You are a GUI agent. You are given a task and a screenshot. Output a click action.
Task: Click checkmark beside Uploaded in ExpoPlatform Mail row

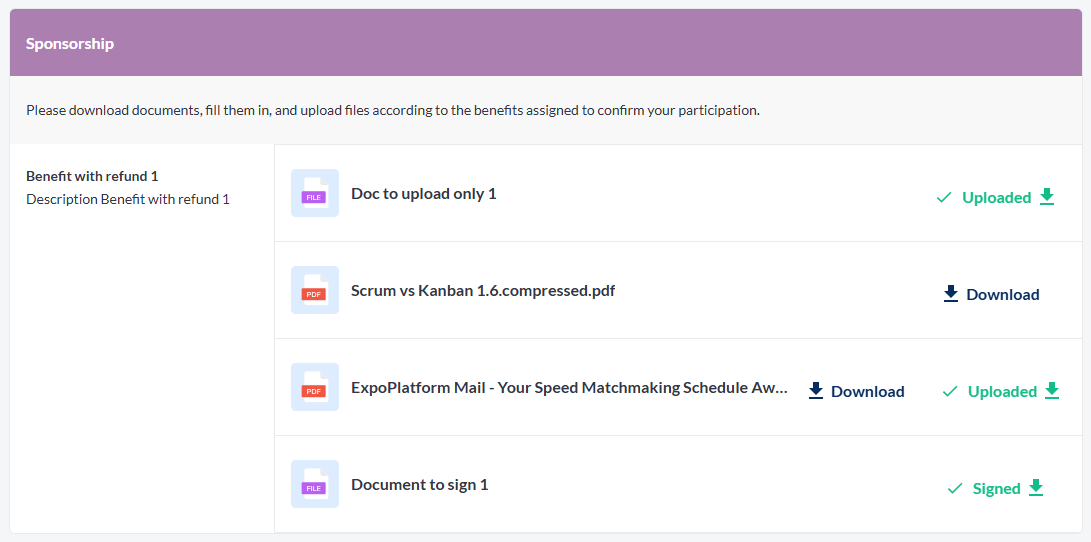tap(950, 392)
